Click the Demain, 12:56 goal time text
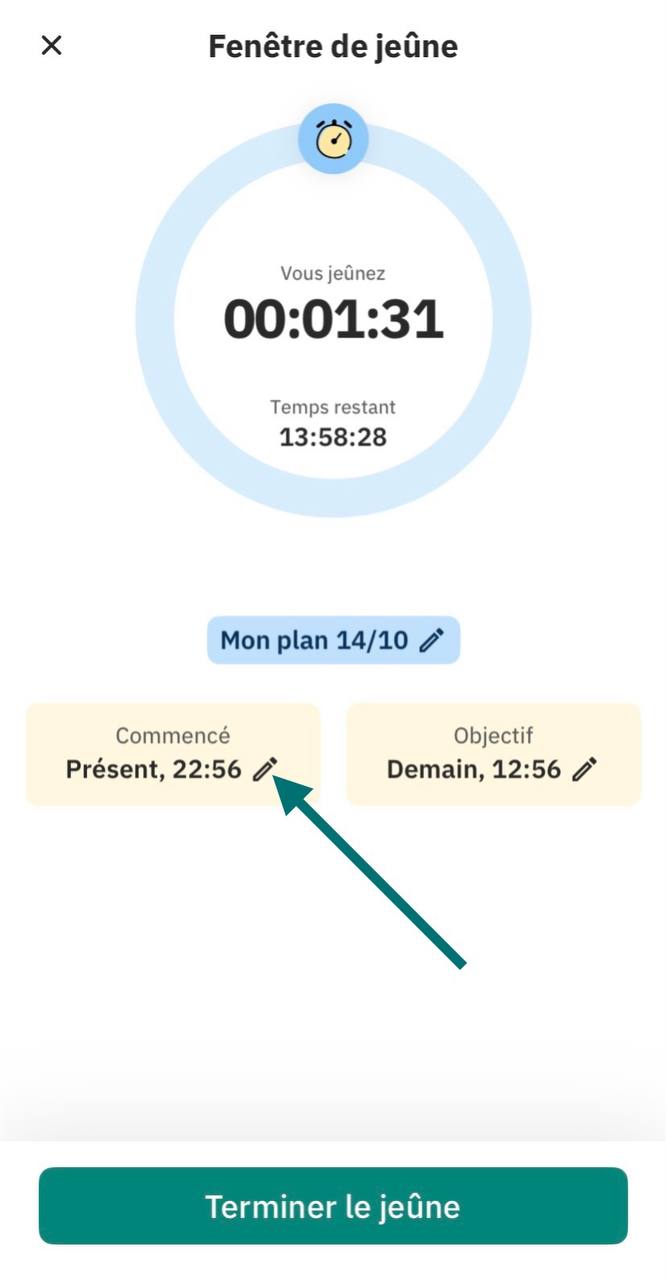The height and width of the screenshot is (1280, 666). pos(475,770)
